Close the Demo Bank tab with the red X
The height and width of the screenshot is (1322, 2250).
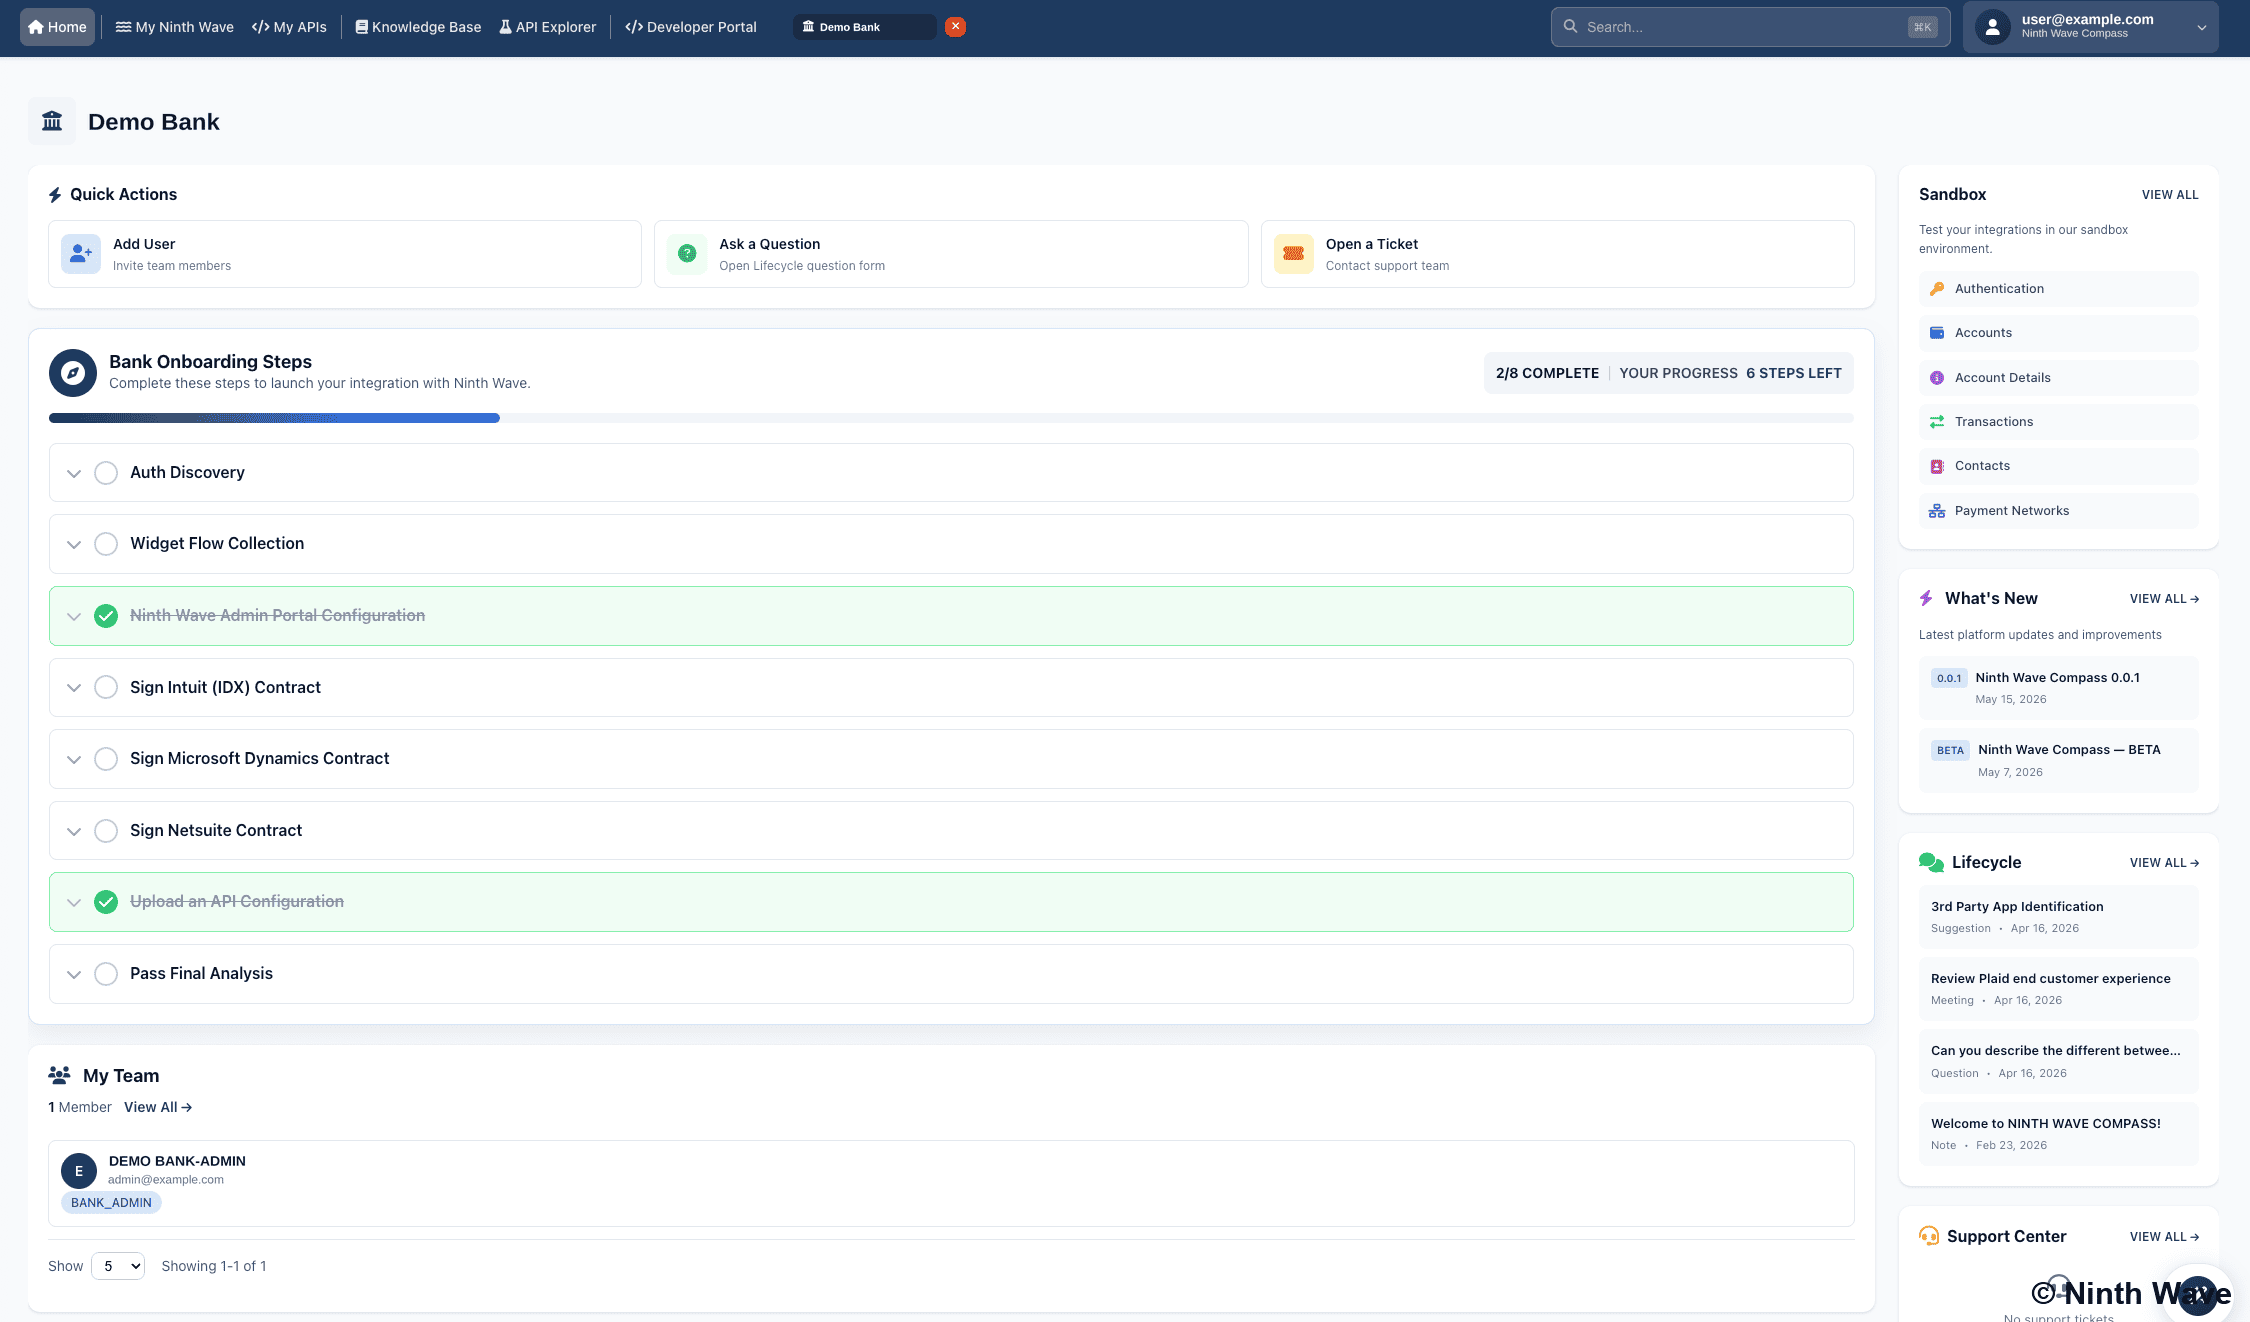click(x=956, y=27)
